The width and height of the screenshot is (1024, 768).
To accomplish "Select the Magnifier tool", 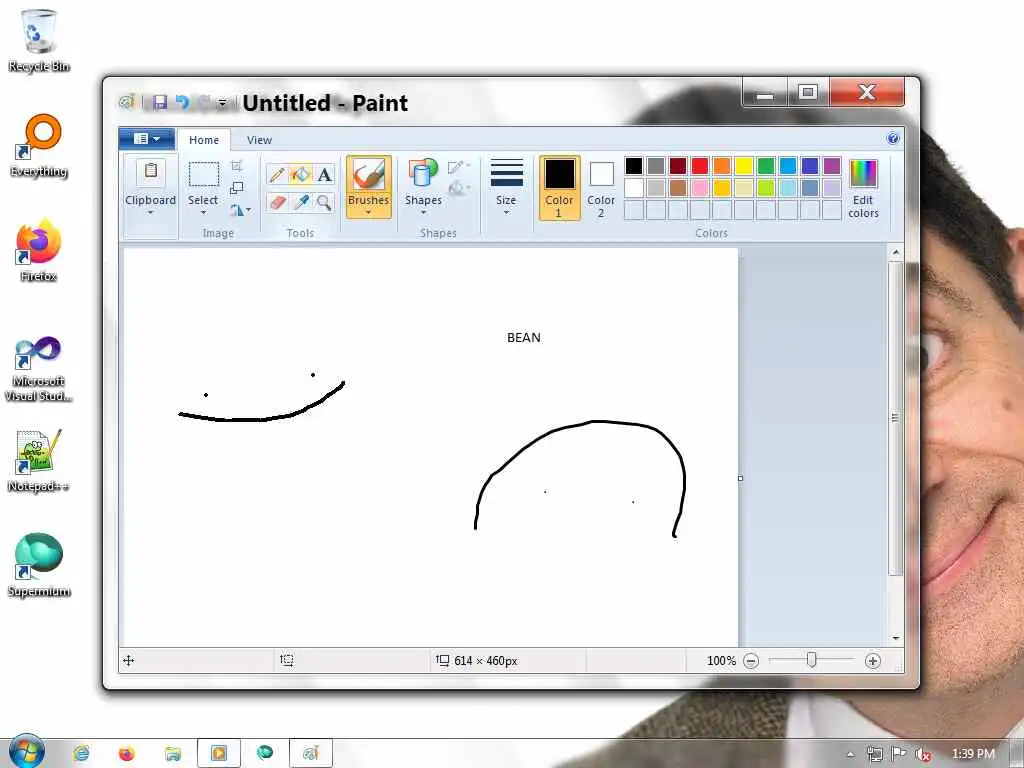I will [325, 202].
